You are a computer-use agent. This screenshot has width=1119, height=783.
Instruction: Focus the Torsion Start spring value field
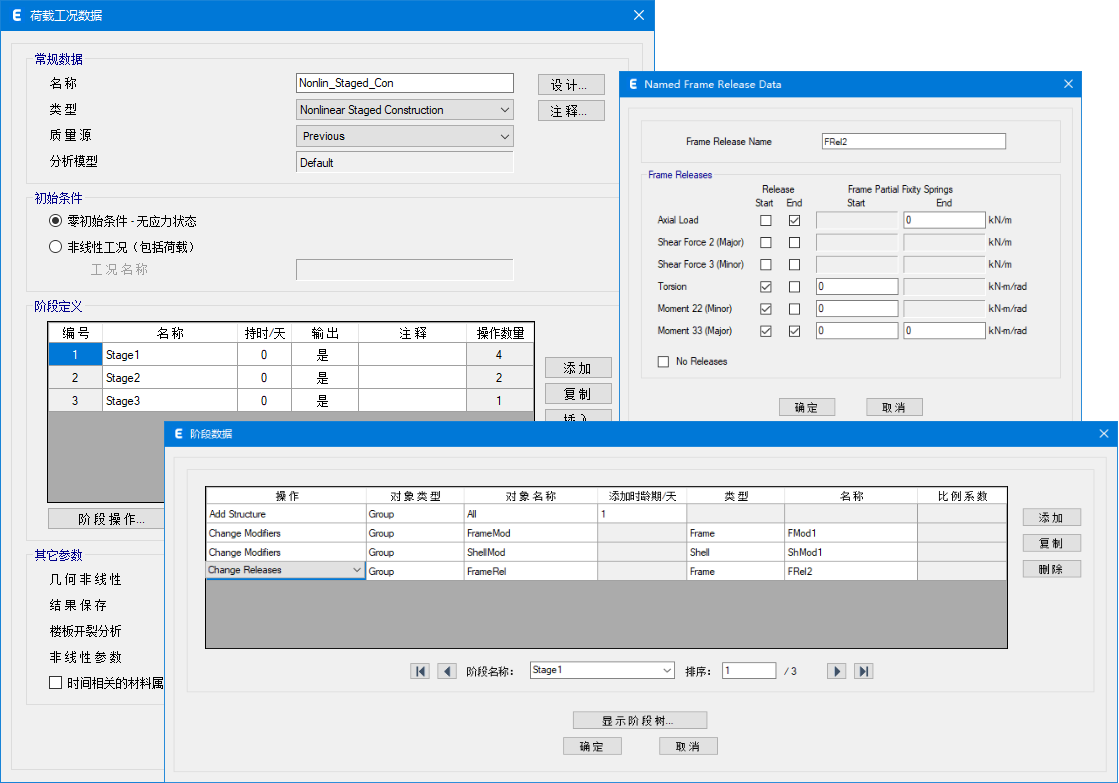click(x=857, y=286)
